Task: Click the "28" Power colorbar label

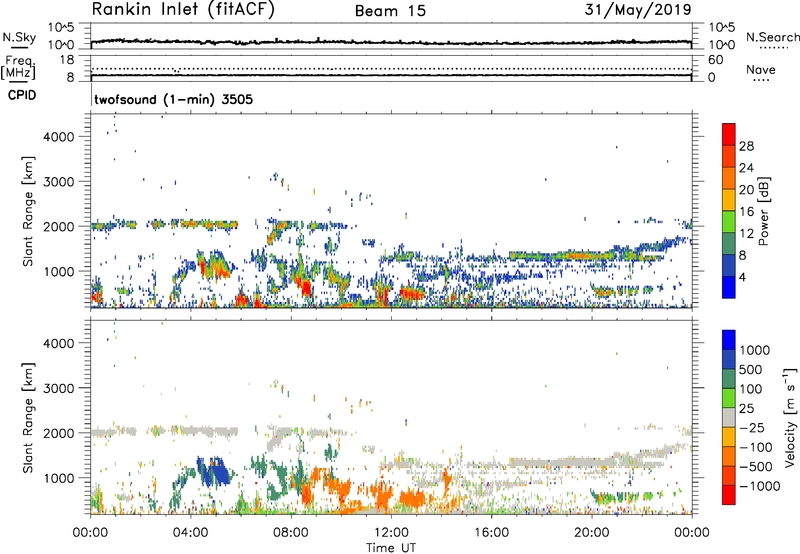Action: coord(746,146)
